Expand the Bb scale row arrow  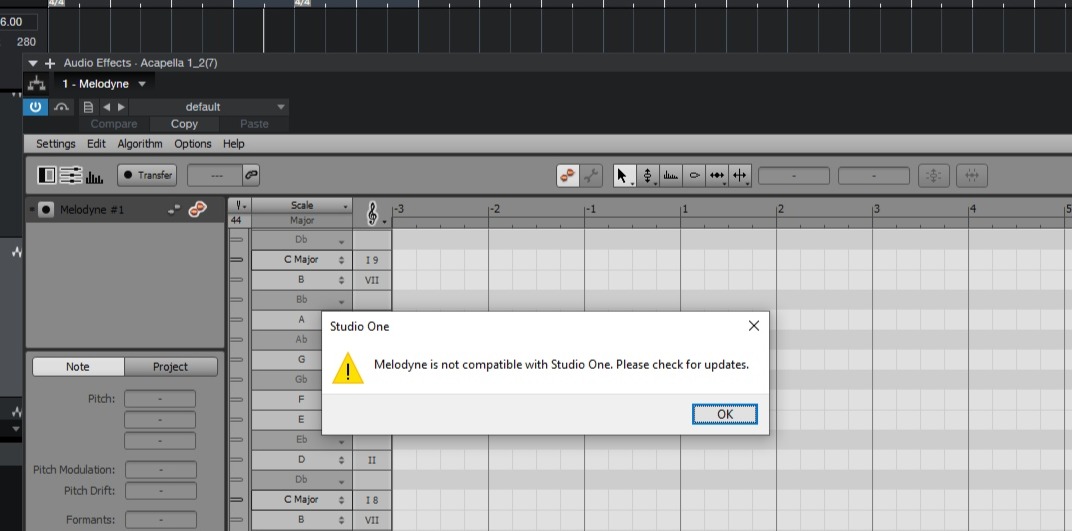pyautogui.click(x=341, y=300)
